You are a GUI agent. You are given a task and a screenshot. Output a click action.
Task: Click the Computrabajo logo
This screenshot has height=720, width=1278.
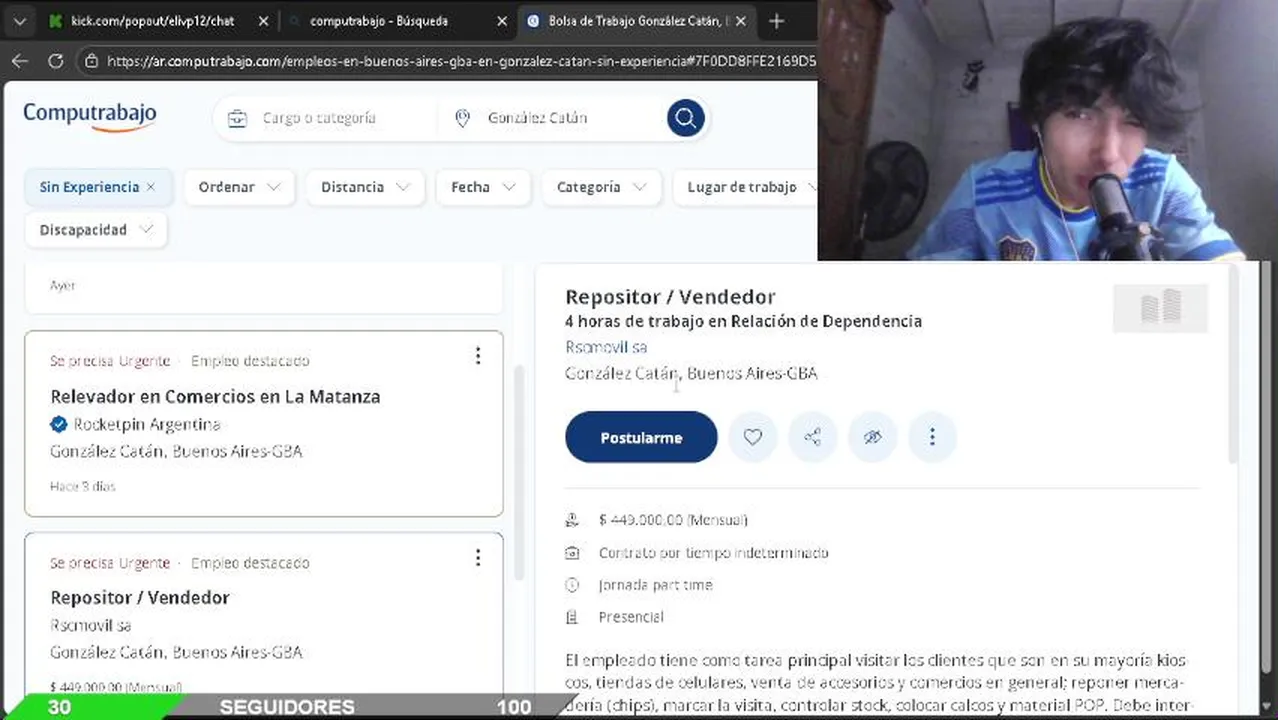coord(90,116)
